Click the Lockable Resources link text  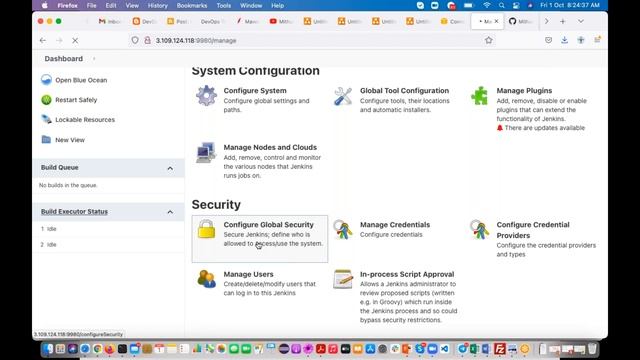[x=85, y=120]
